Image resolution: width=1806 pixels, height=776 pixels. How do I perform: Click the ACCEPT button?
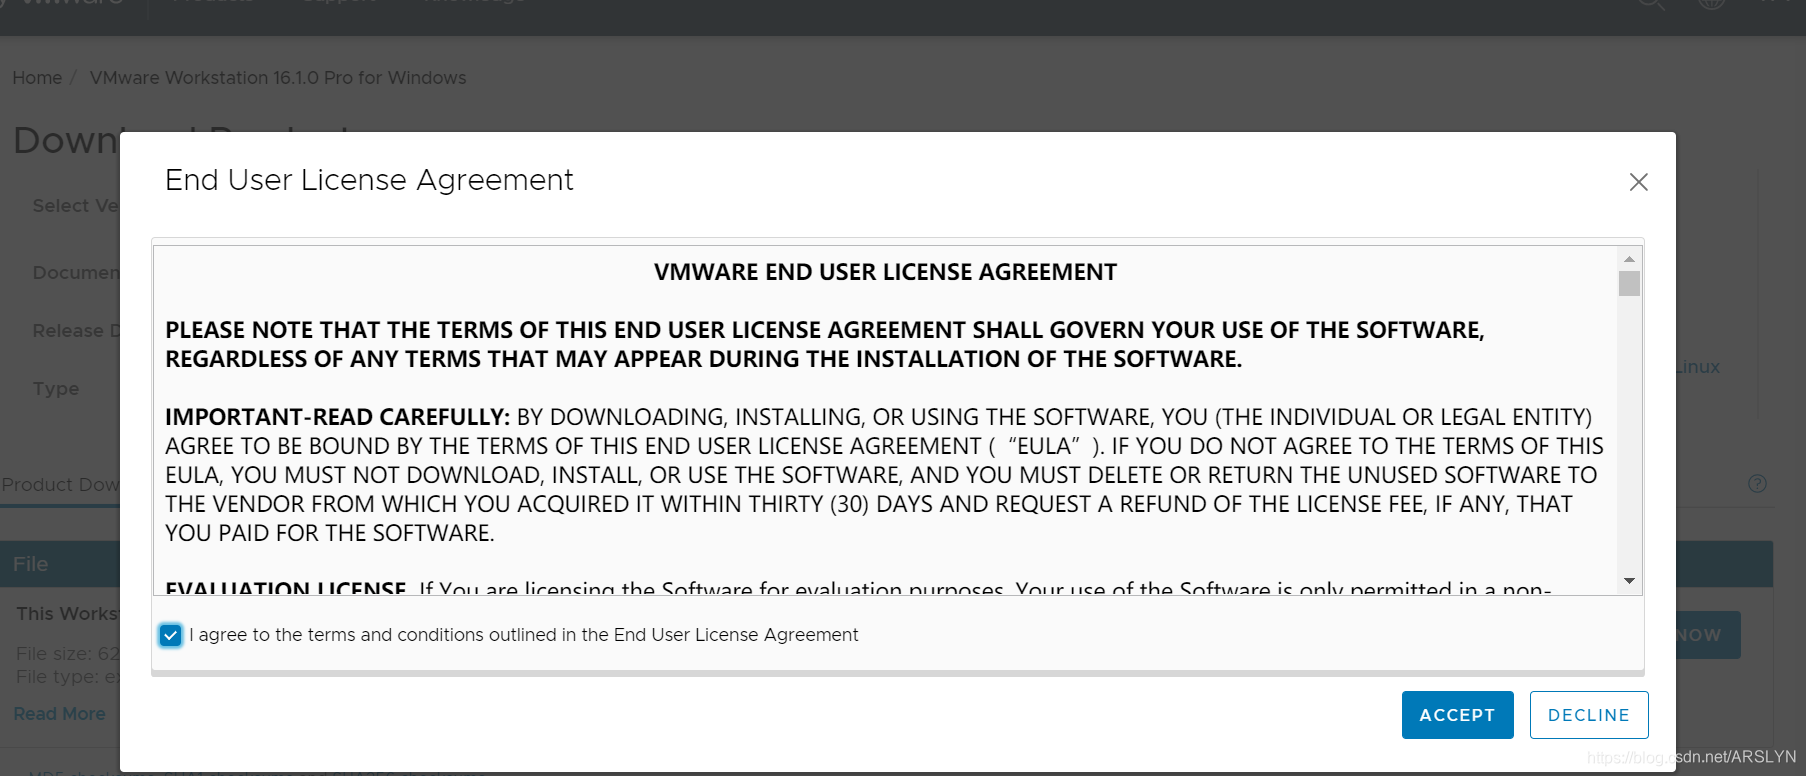tap(1457, 715)
